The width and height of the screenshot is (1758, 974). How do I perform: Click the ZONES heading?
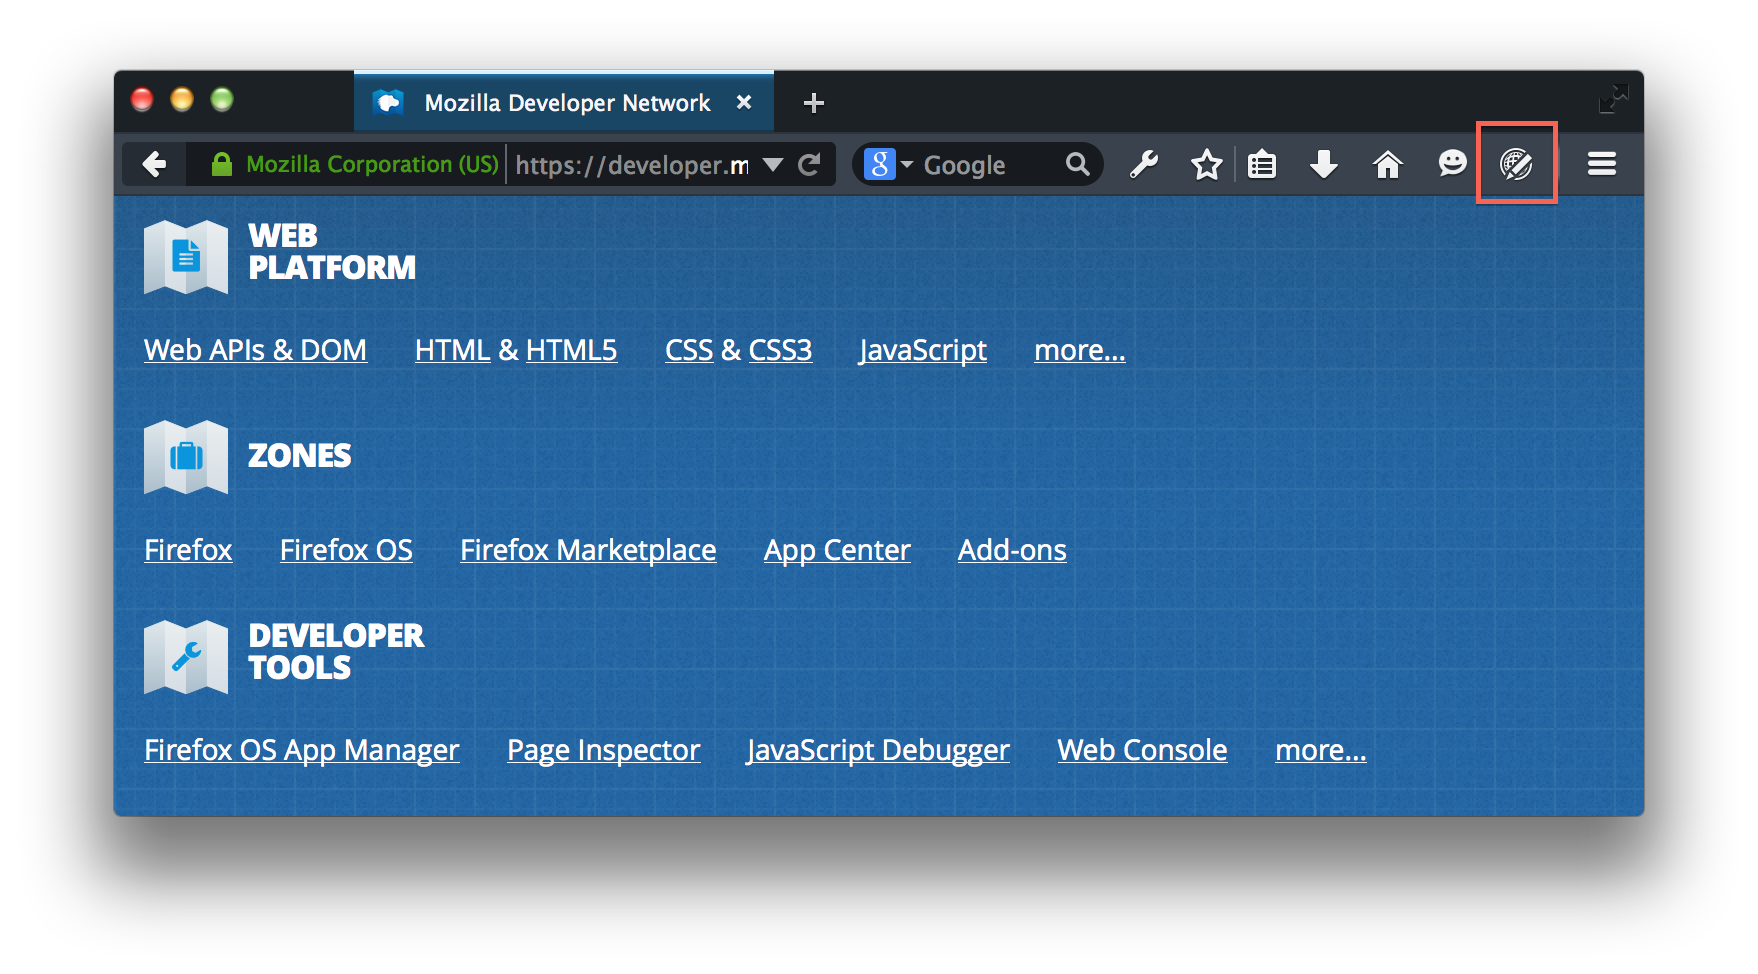point(300,456)
